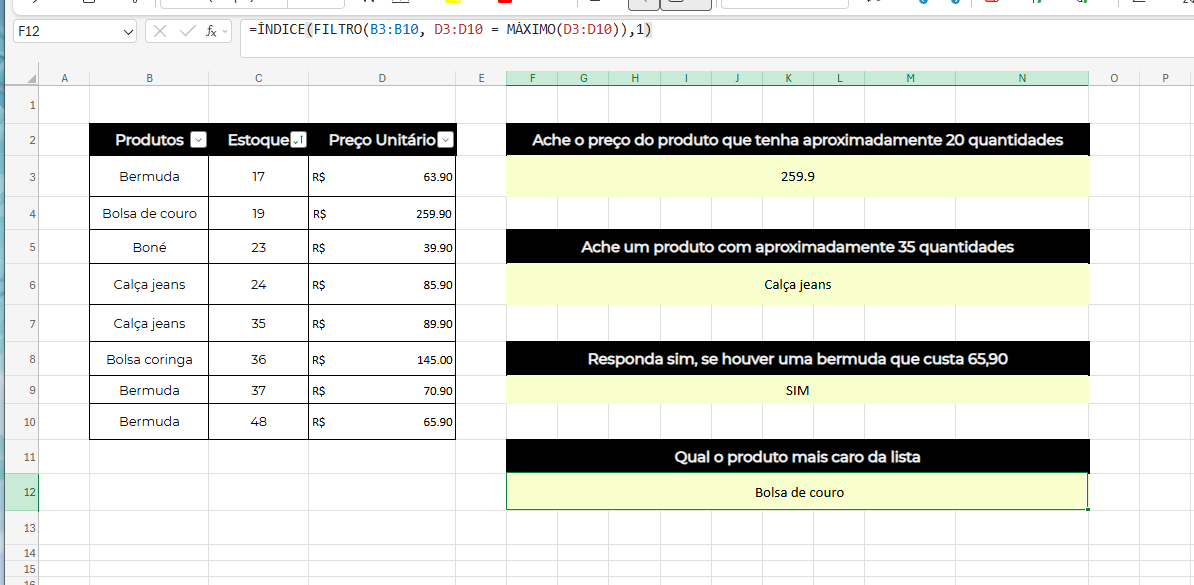Click the stock cell showing 19

pyautogui.click(x=259, y=213)
